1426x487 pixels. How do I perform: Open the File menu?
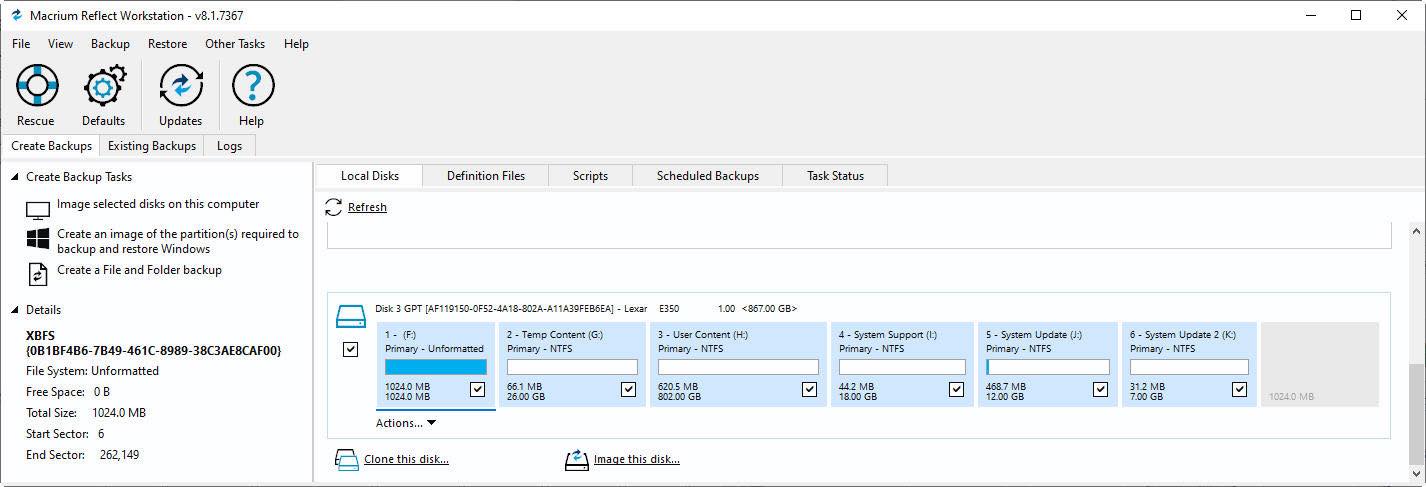(21, 44)
